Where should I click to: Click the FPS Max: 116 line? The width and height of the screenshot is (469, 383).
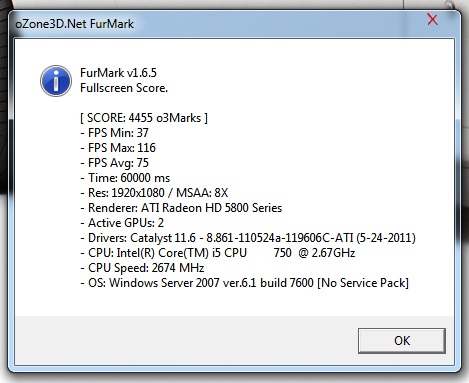pyautogui.click(x=118, y=148)
